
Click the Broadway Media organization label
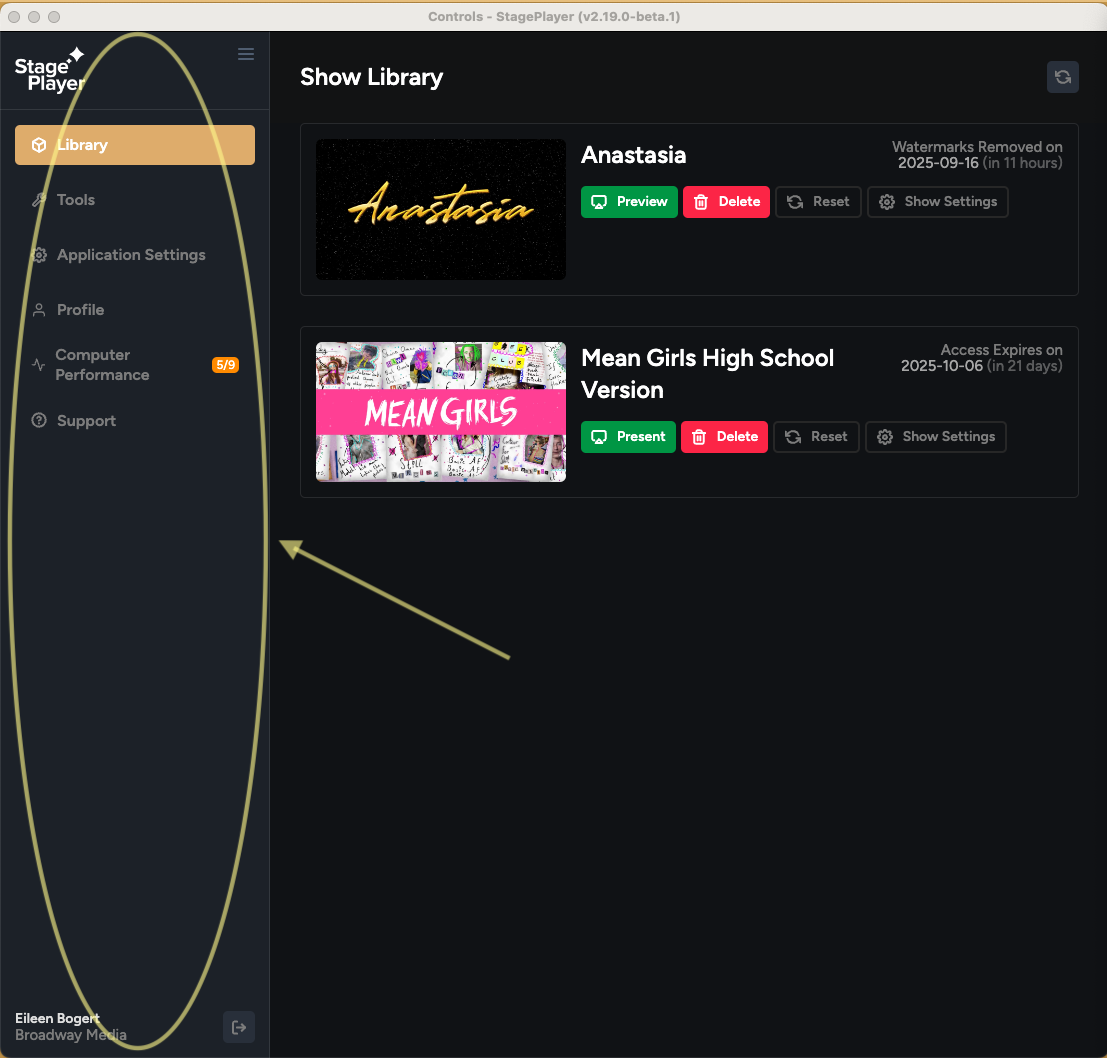pos(71,1035)
